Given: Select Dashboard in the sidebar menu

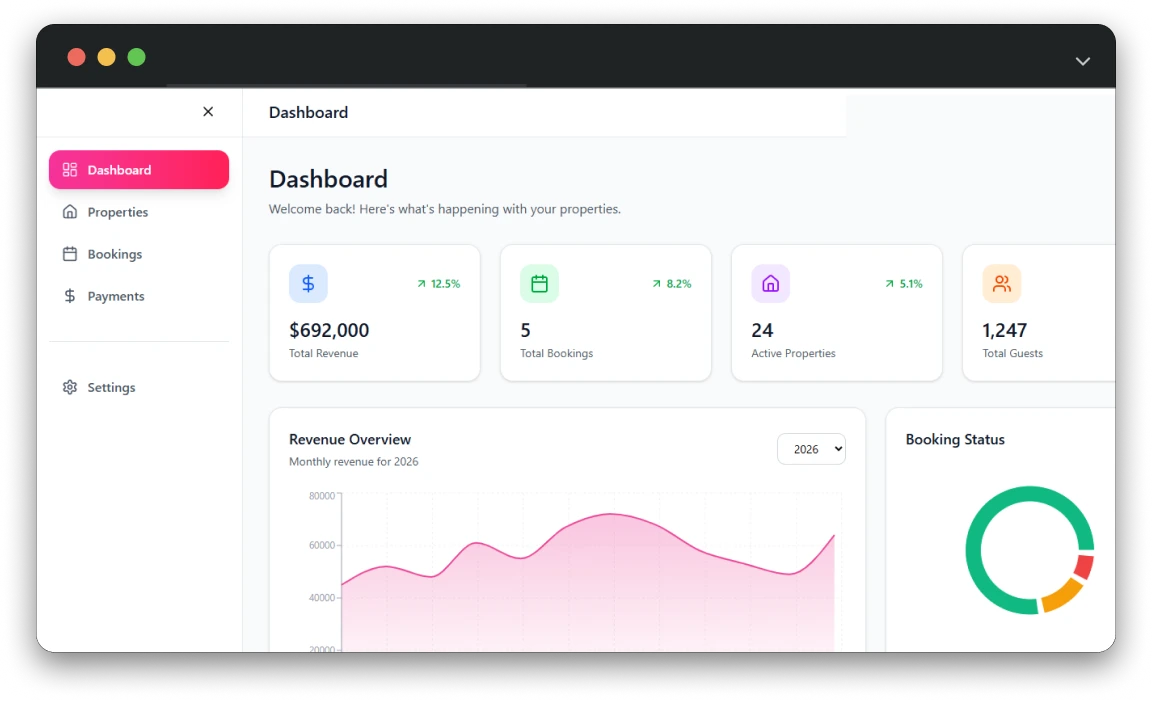Looking at the screenshot, I should pyautogui.click(x=139, y=170).
